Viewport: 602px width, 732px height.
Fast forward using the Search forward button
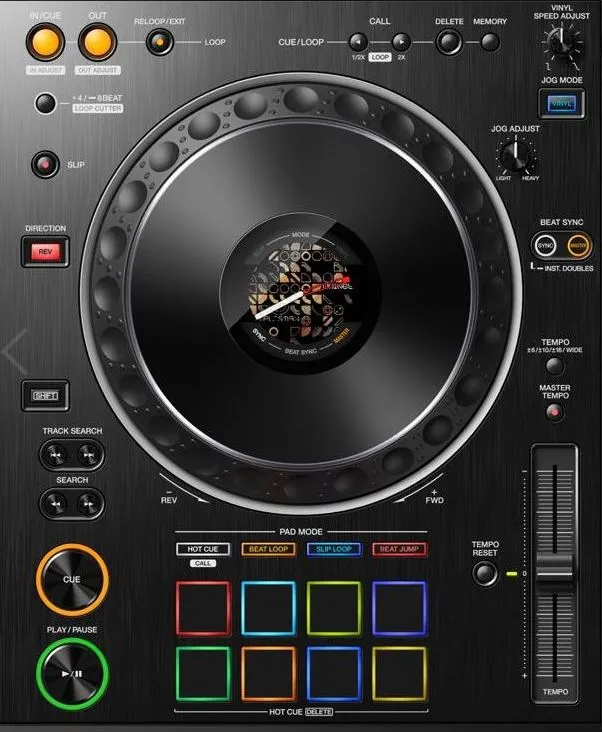point(88,504)
